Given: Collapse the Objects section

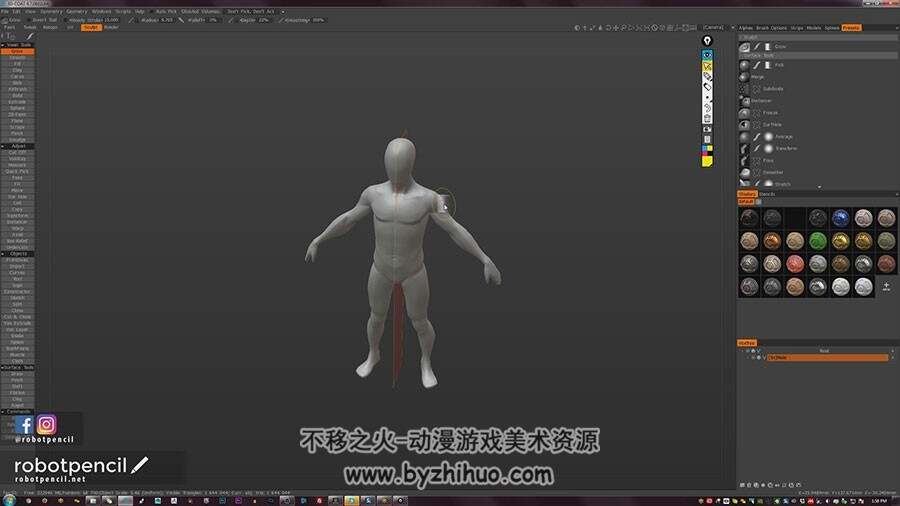Looking at the screenshot, I should click(3, 254).
